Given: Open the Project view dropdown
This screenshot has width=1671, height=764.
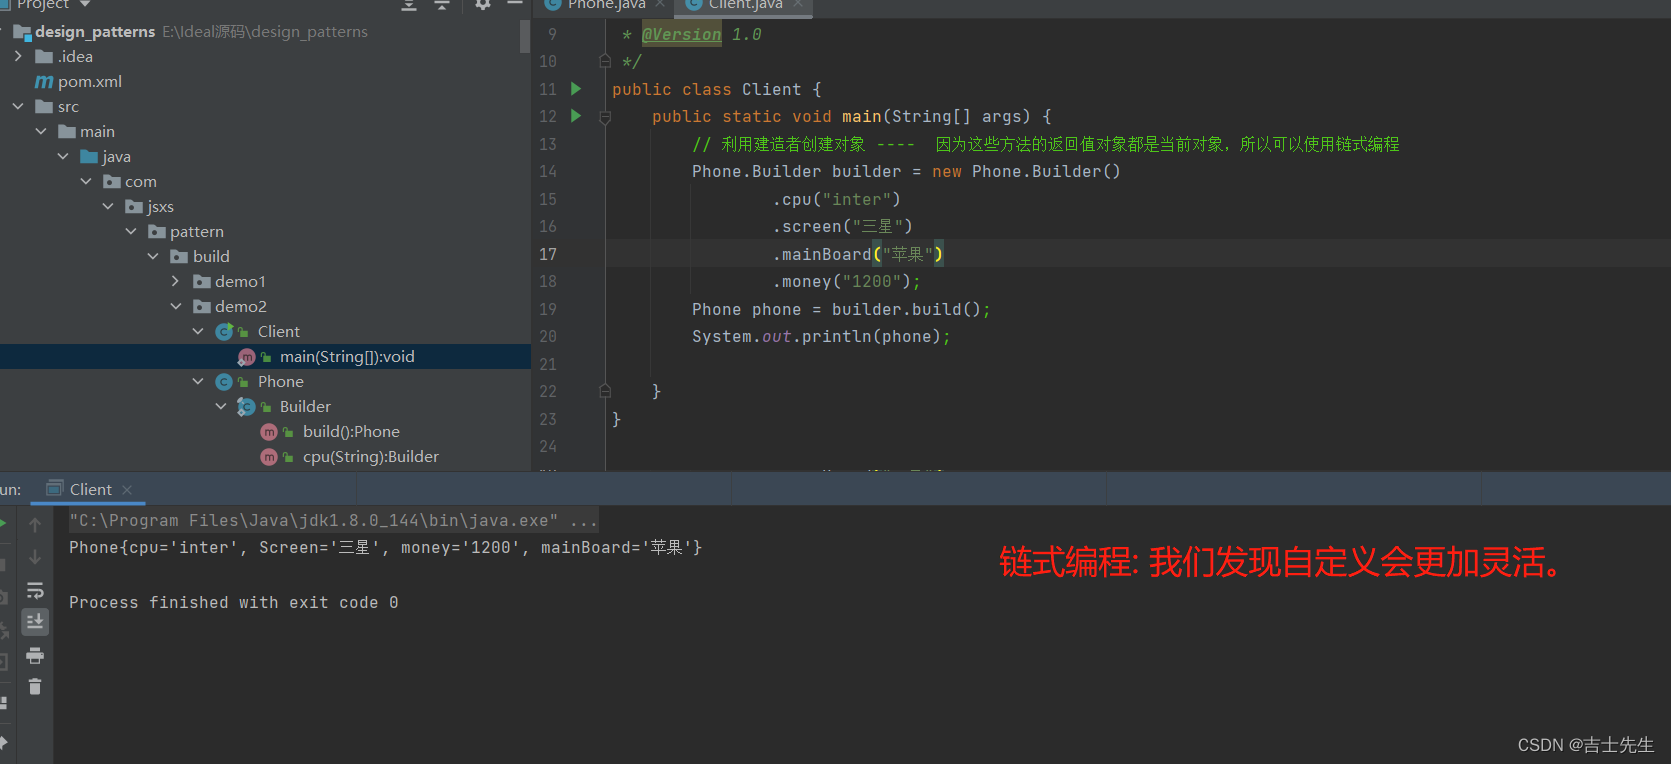Looking at the screenshot, I should pyautogui.click(x=85, y=4).
